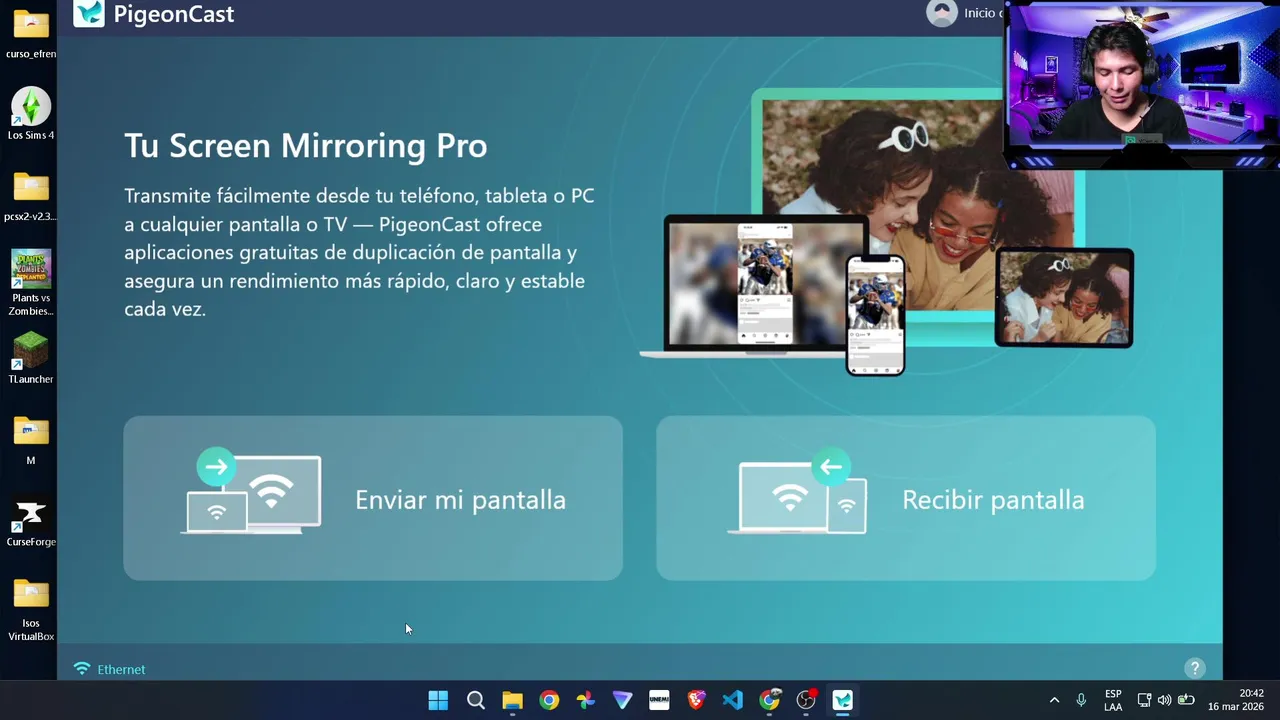Open taskbar Search

click(476, 700)
